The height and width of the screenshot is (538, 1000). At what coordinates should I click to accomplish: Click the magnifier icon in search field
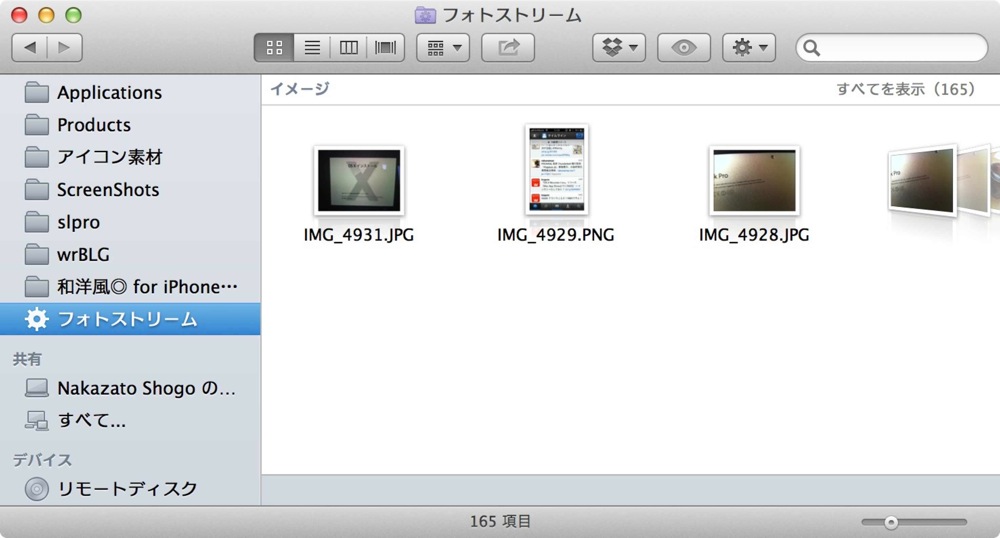[x=811, y=48]
